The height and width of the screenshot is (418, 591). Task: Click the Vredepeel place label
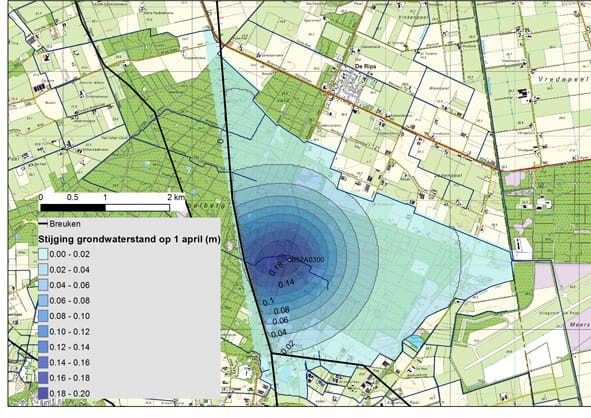[x=563, y=79]
